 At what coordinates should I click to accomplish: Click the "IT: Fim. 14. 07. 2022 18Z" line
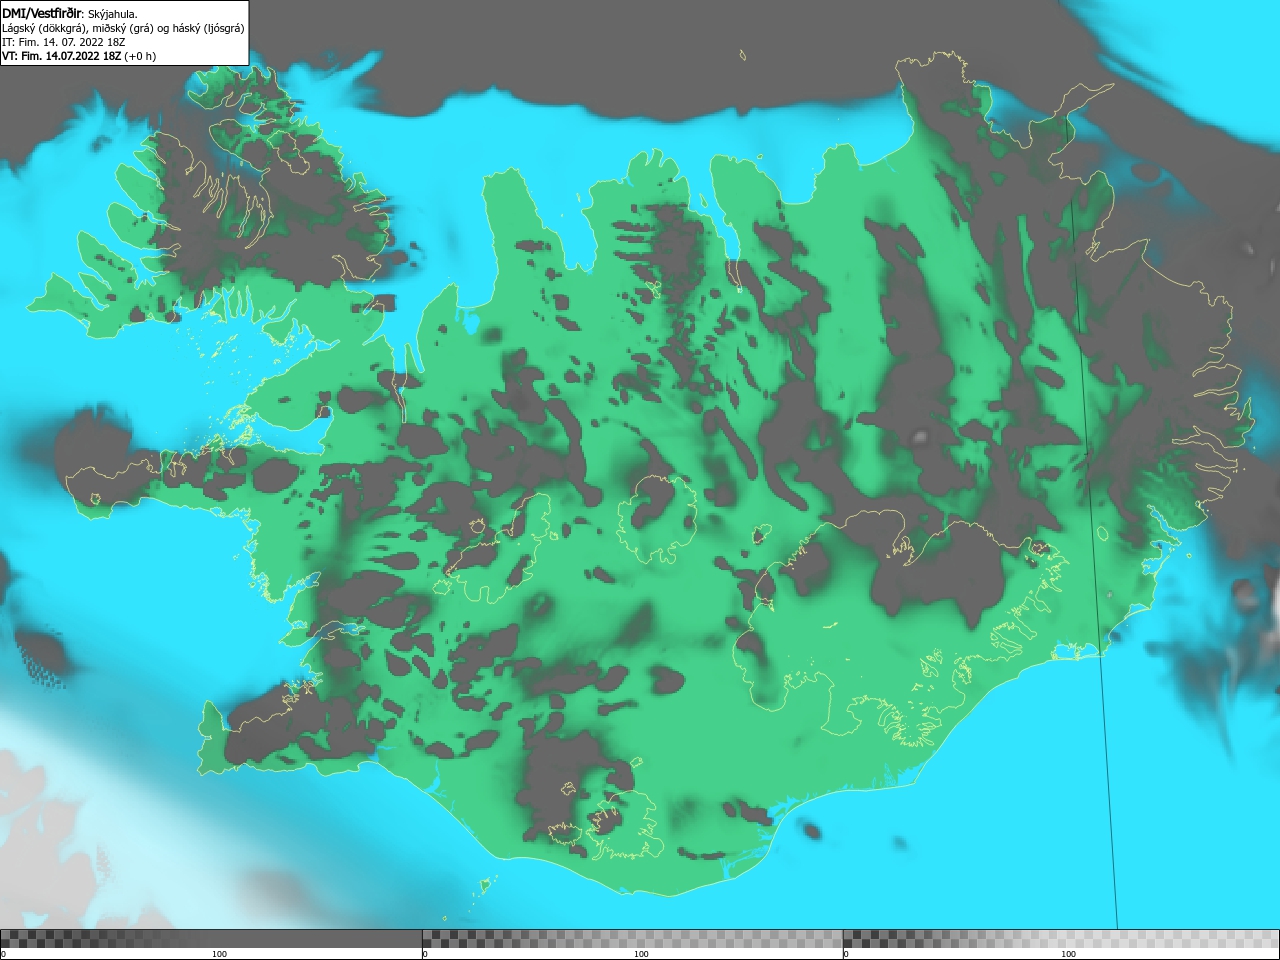coord(63,42)
